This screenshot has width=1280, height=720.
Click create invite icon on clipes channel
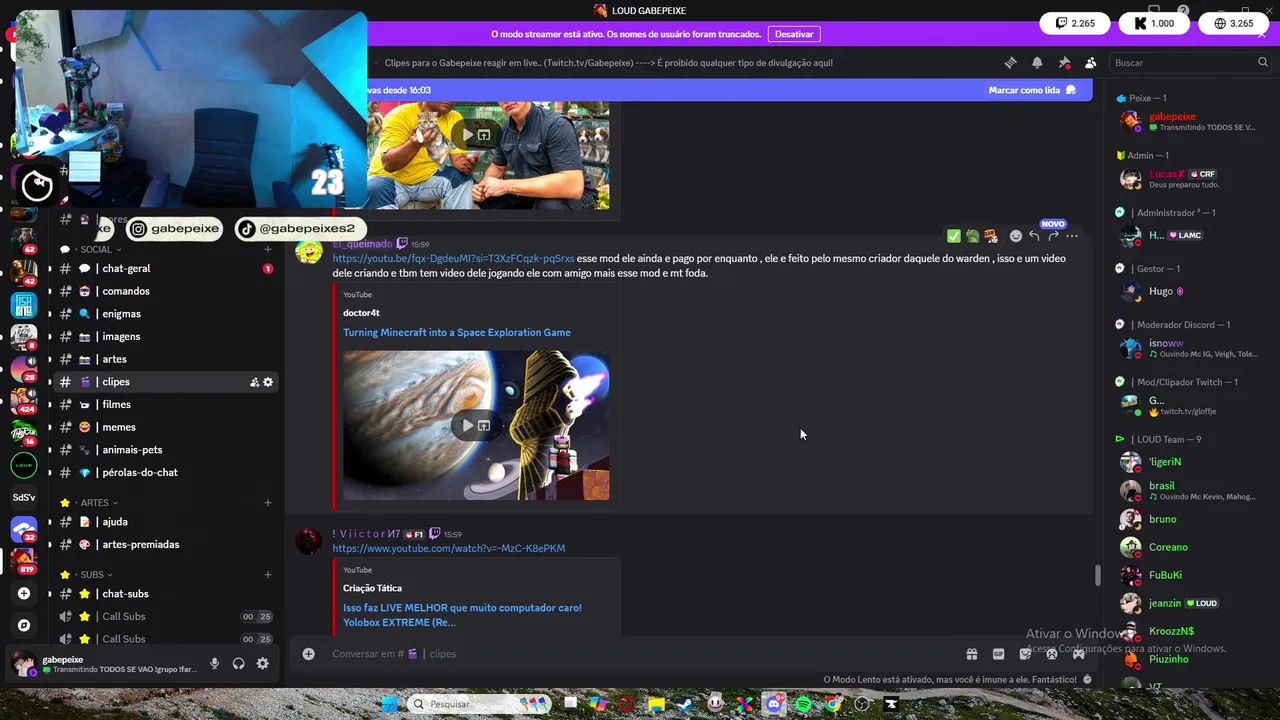(x=254, y=382)
